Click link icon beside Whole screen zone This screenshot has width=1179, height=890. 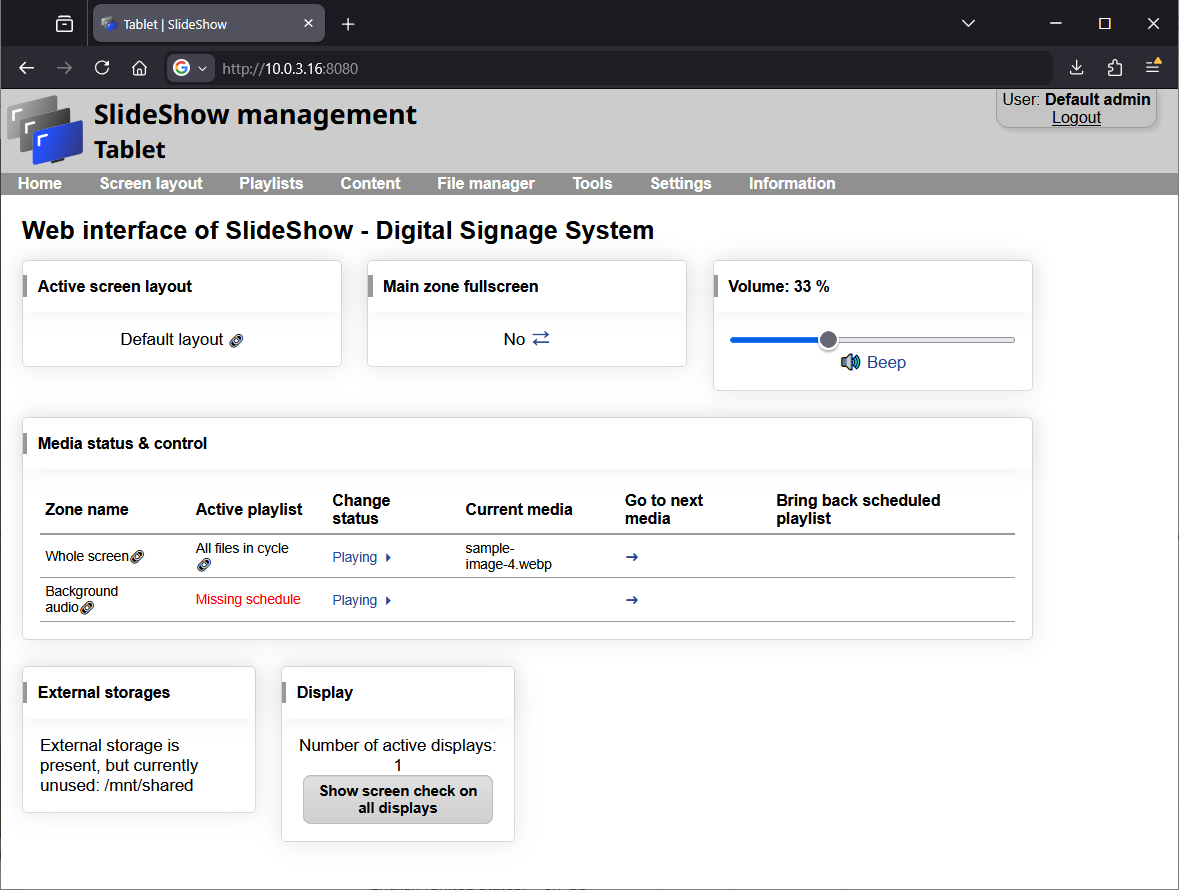tap(138, 557)
